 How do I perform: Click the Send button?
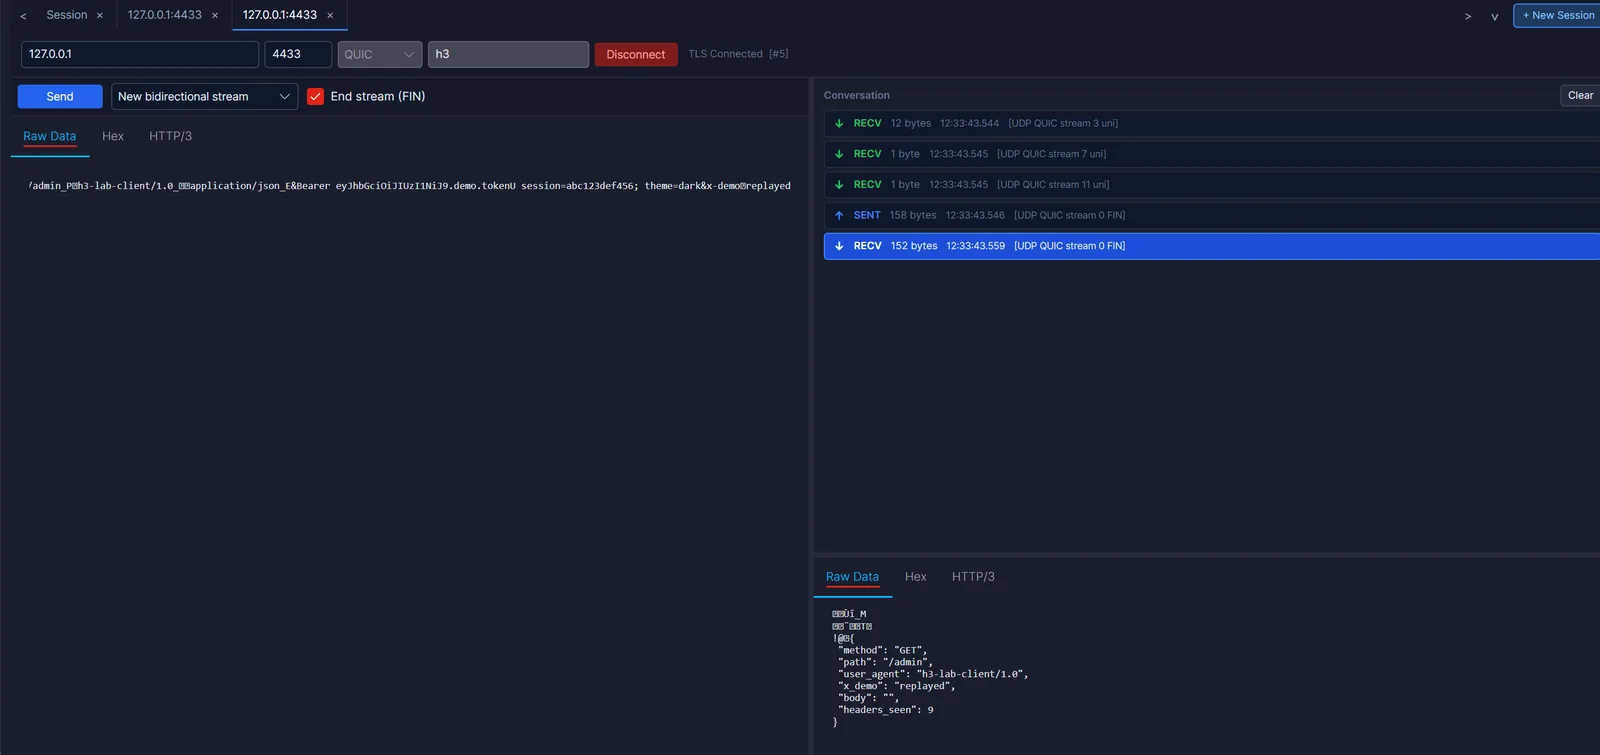click(60, 97)
